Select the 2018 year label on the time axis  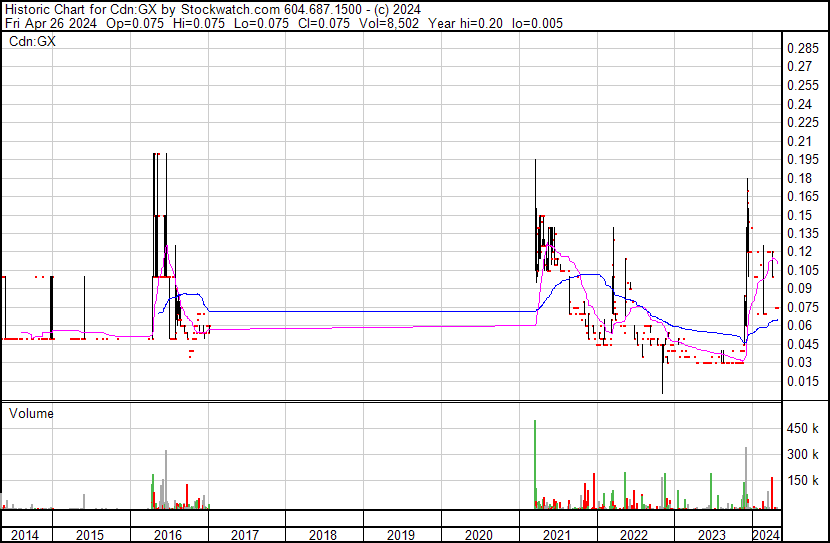click(324, 535)
